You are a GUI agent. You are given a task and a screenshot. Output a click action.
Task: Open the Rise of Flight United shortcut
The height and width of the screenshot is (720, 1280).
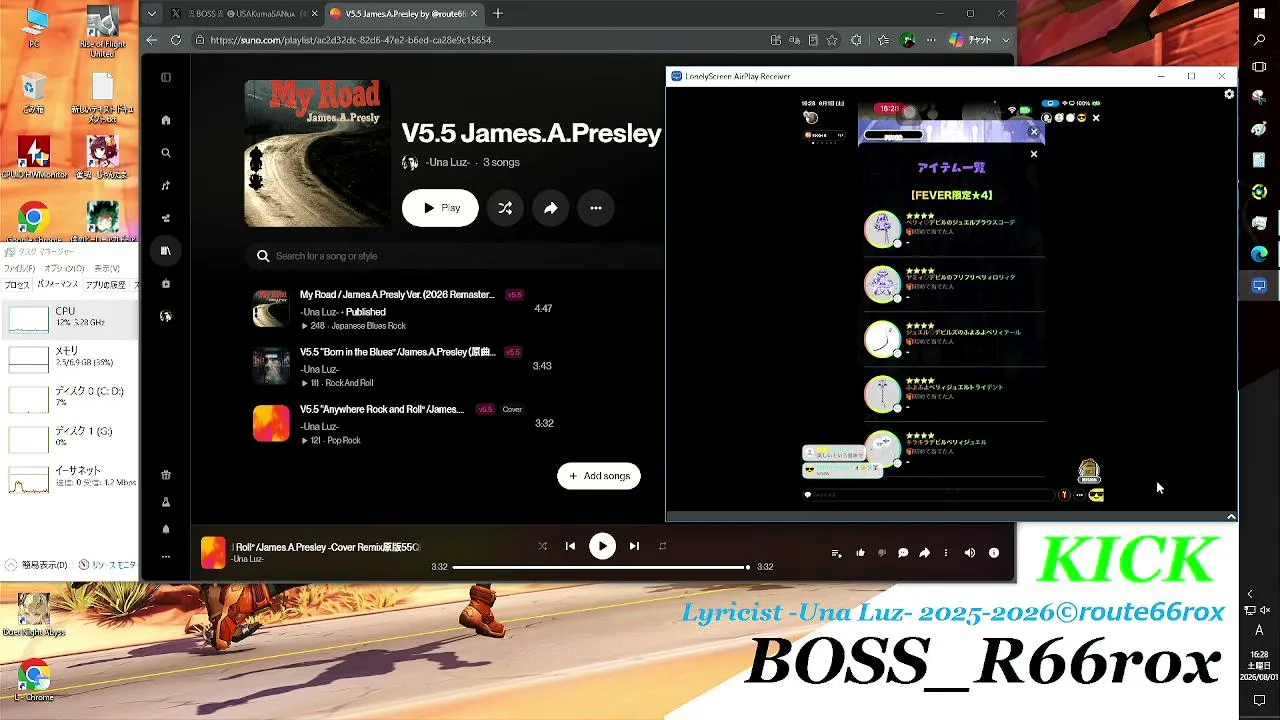click(x=103, y=32)
